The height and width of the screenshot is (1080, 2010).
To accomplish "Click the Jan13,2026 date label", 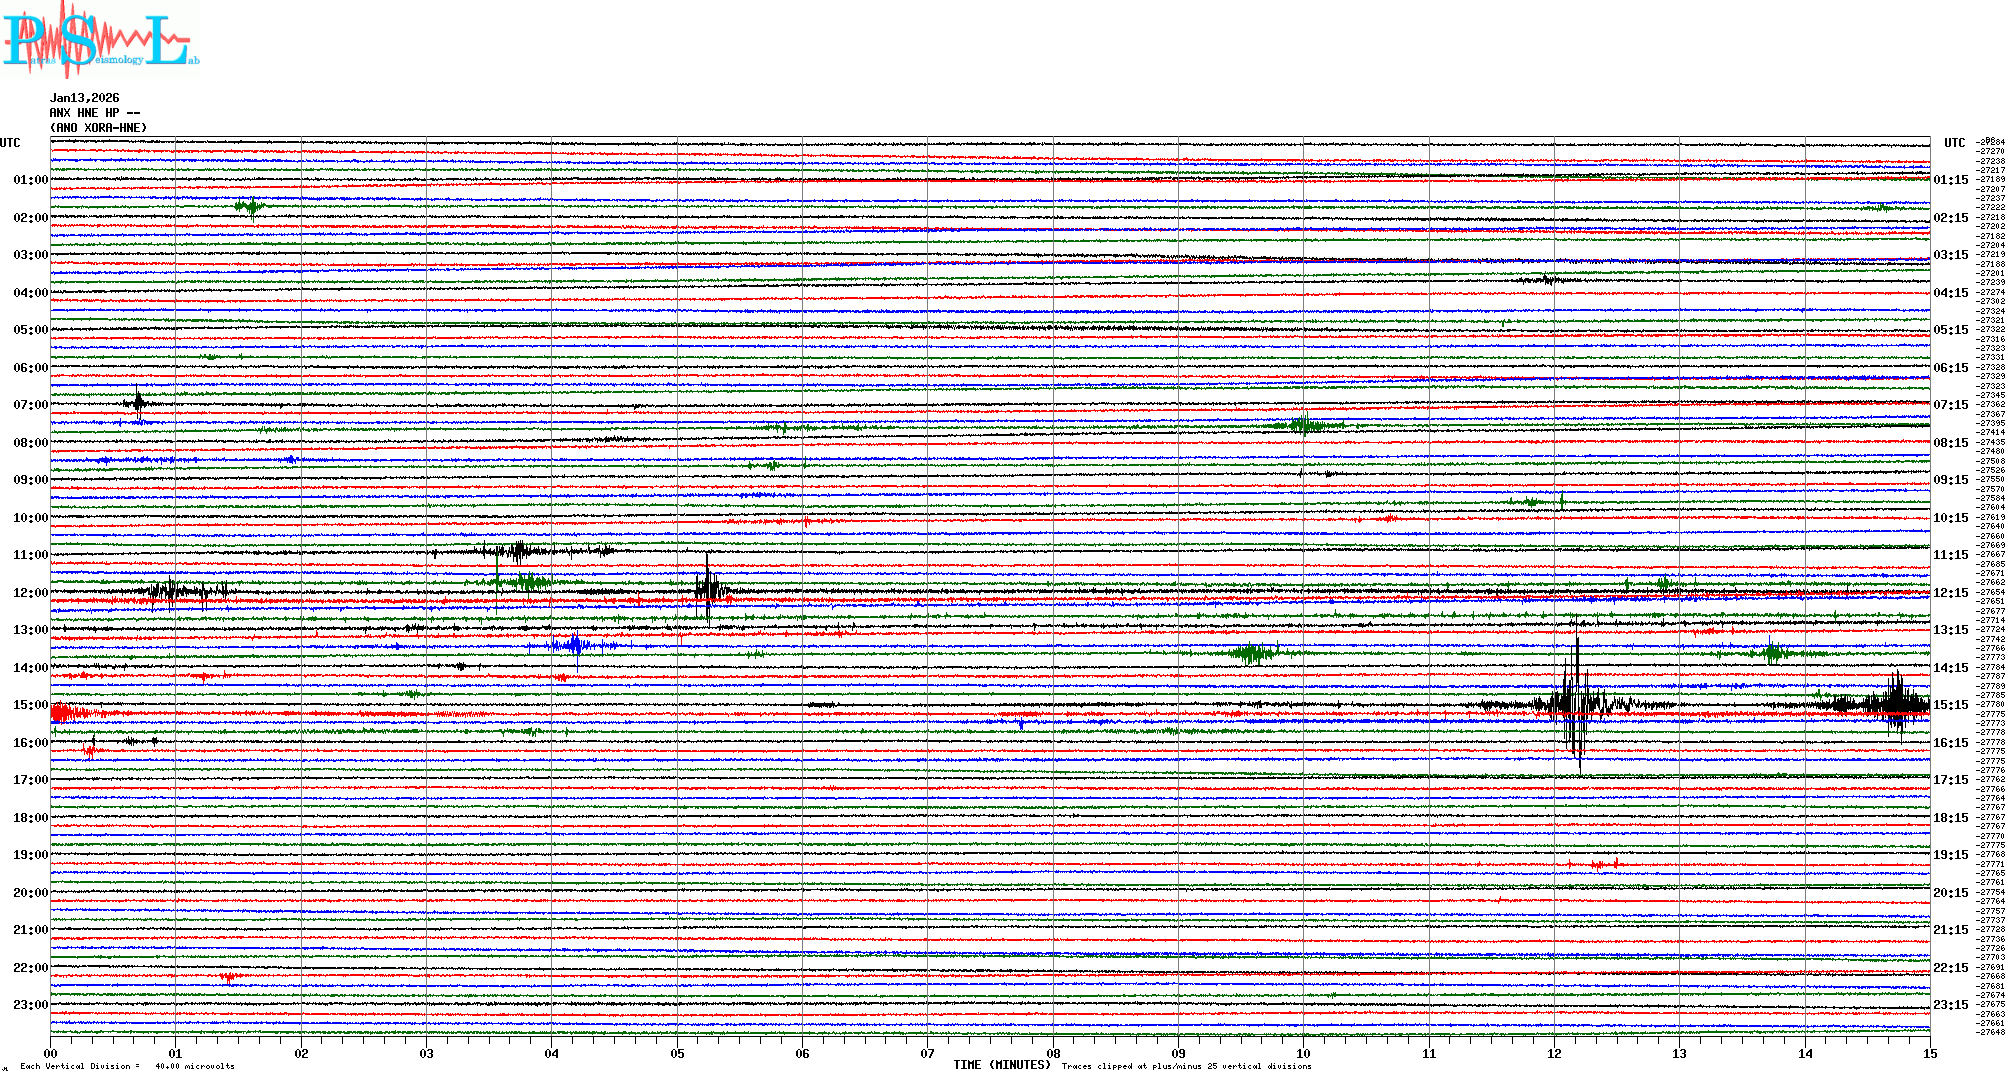I will pos(84,98).
